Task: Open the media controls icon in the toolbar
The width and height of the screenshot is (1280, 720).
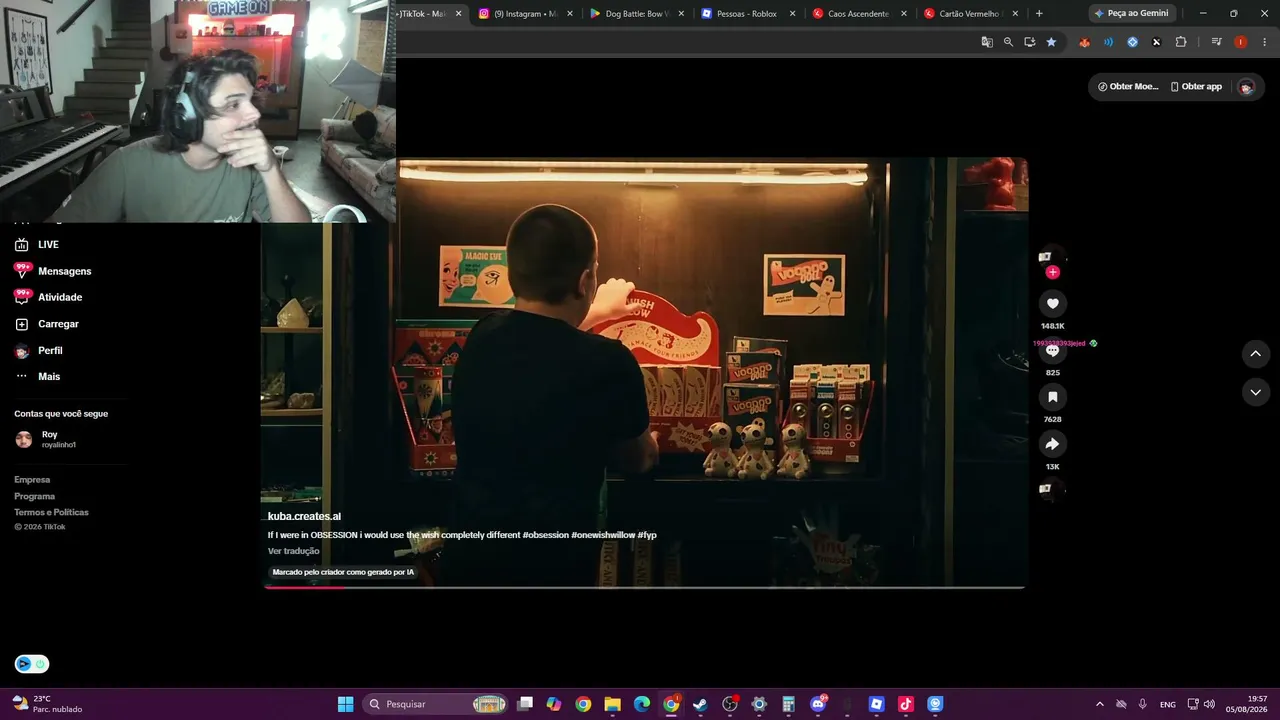Action: click(x=1216, y=42)
